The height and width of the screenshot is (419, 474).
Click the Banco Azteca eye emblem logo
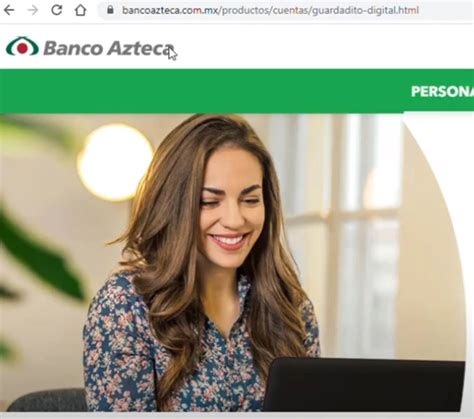pyautogui.click(x=22, y=46)
